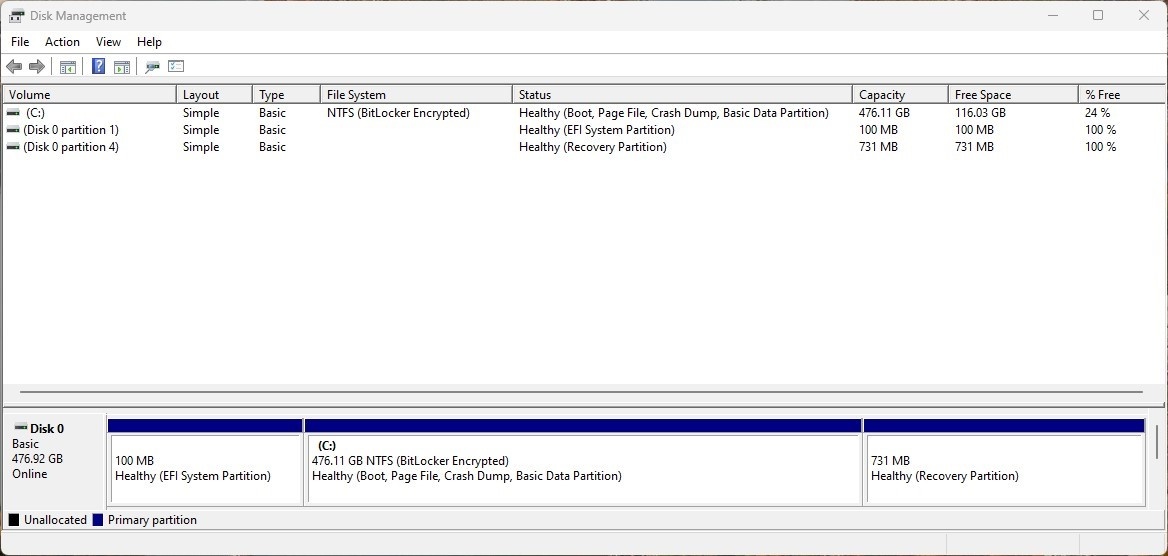Click the 'Healthy (Recovery Partition)' status cell in list
The height and width of the screenshot is (556, 1168).
(x=593, y=147)
